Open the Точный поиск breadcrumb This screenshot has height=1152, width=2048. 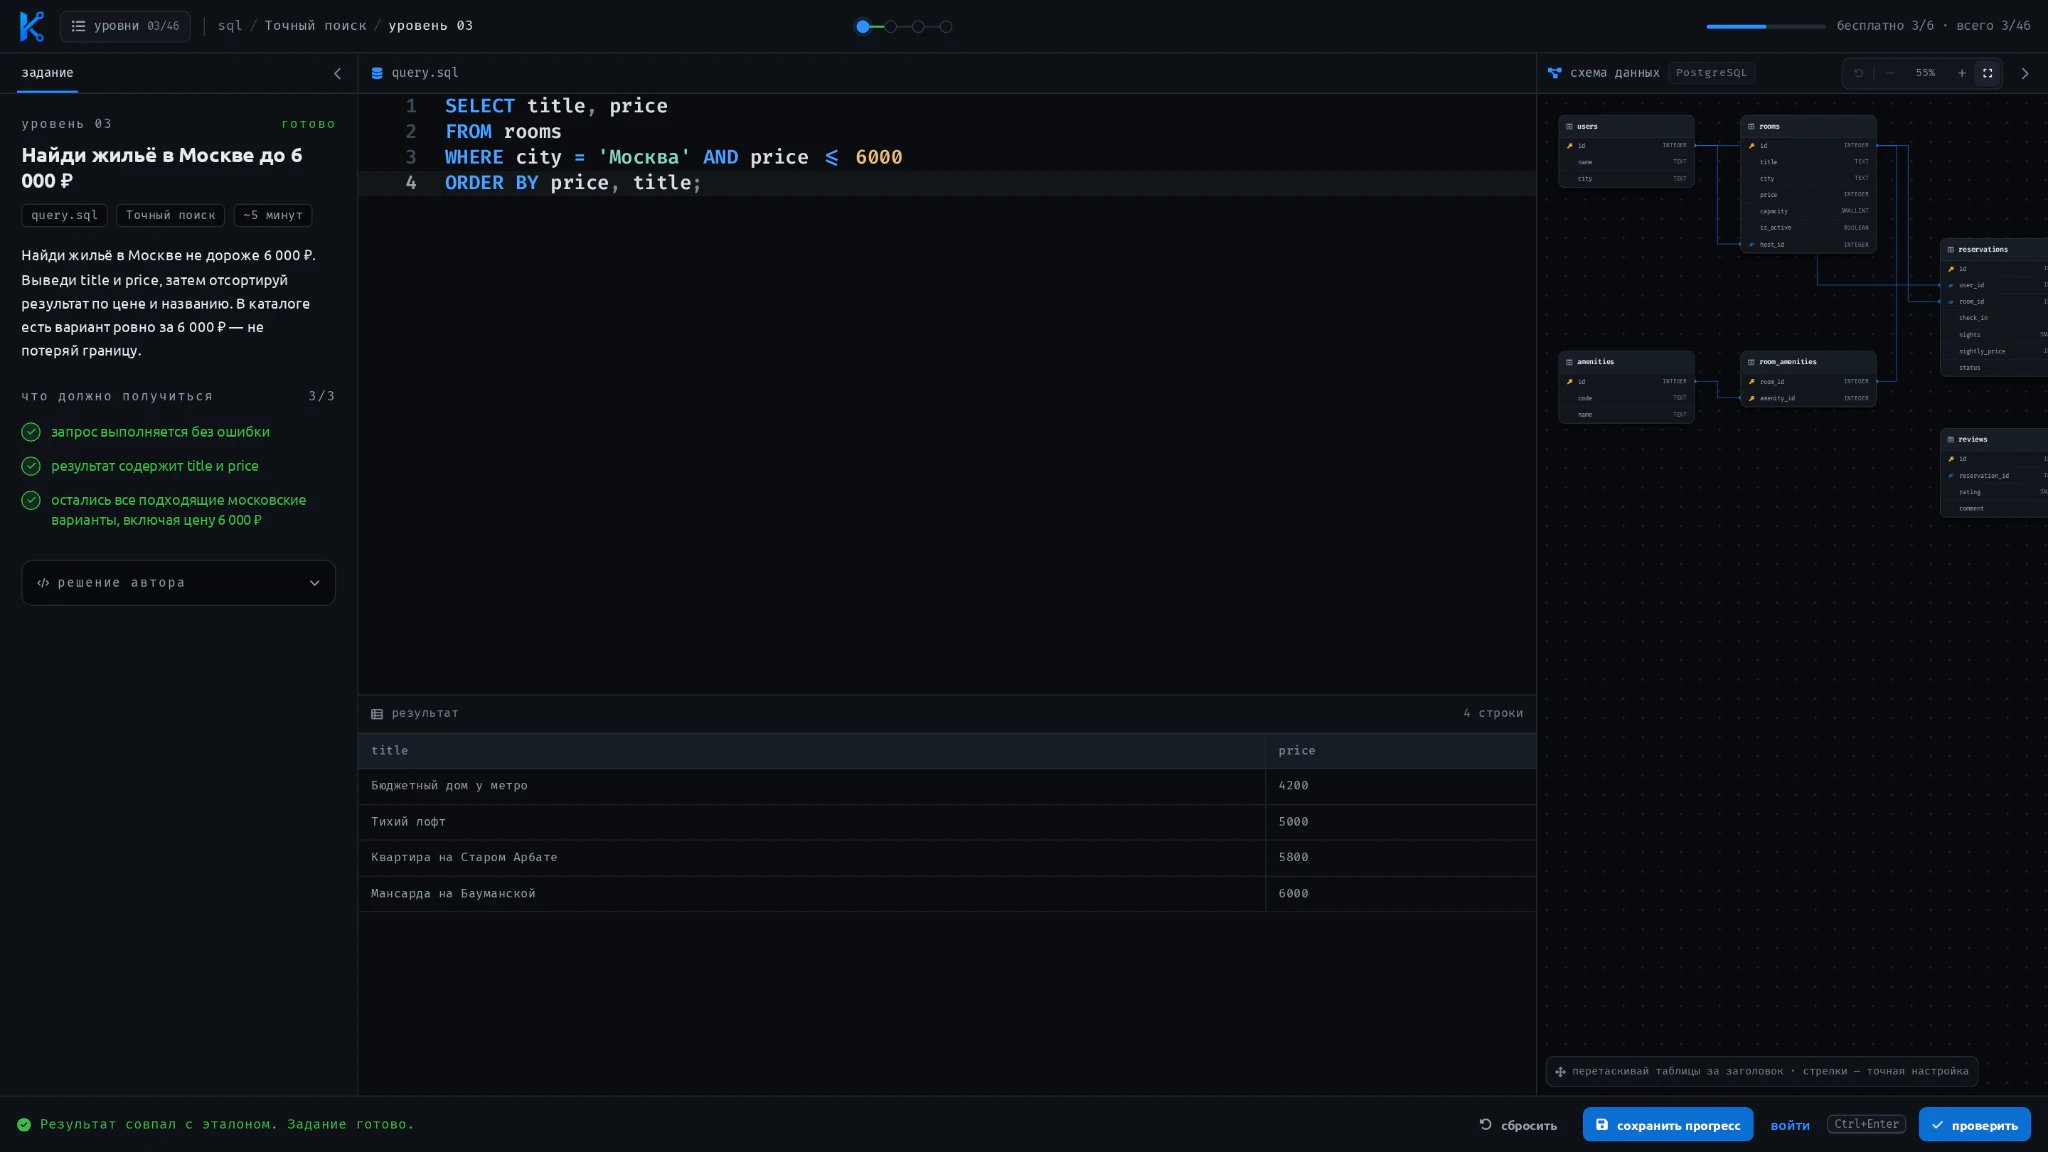coord(315,26)
